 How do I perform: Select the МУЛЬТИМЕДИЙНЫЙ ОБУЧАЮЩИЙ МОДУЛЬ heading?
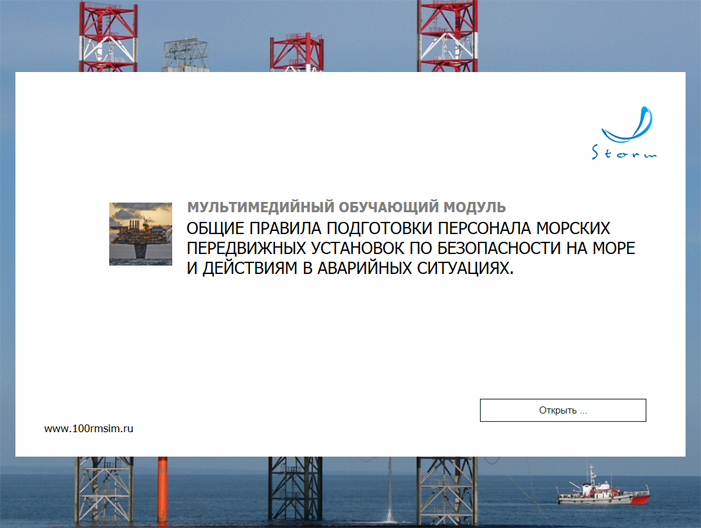point(346,207)
